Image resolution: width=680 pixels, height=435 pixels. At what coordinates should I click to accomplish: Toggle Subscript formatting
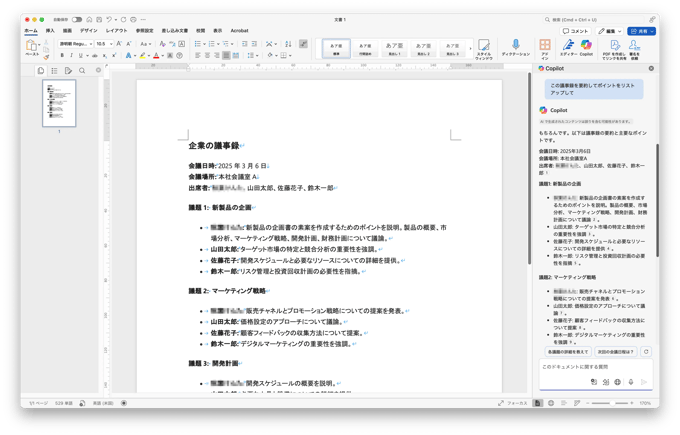pyautogui.click(x=105, y=56)
